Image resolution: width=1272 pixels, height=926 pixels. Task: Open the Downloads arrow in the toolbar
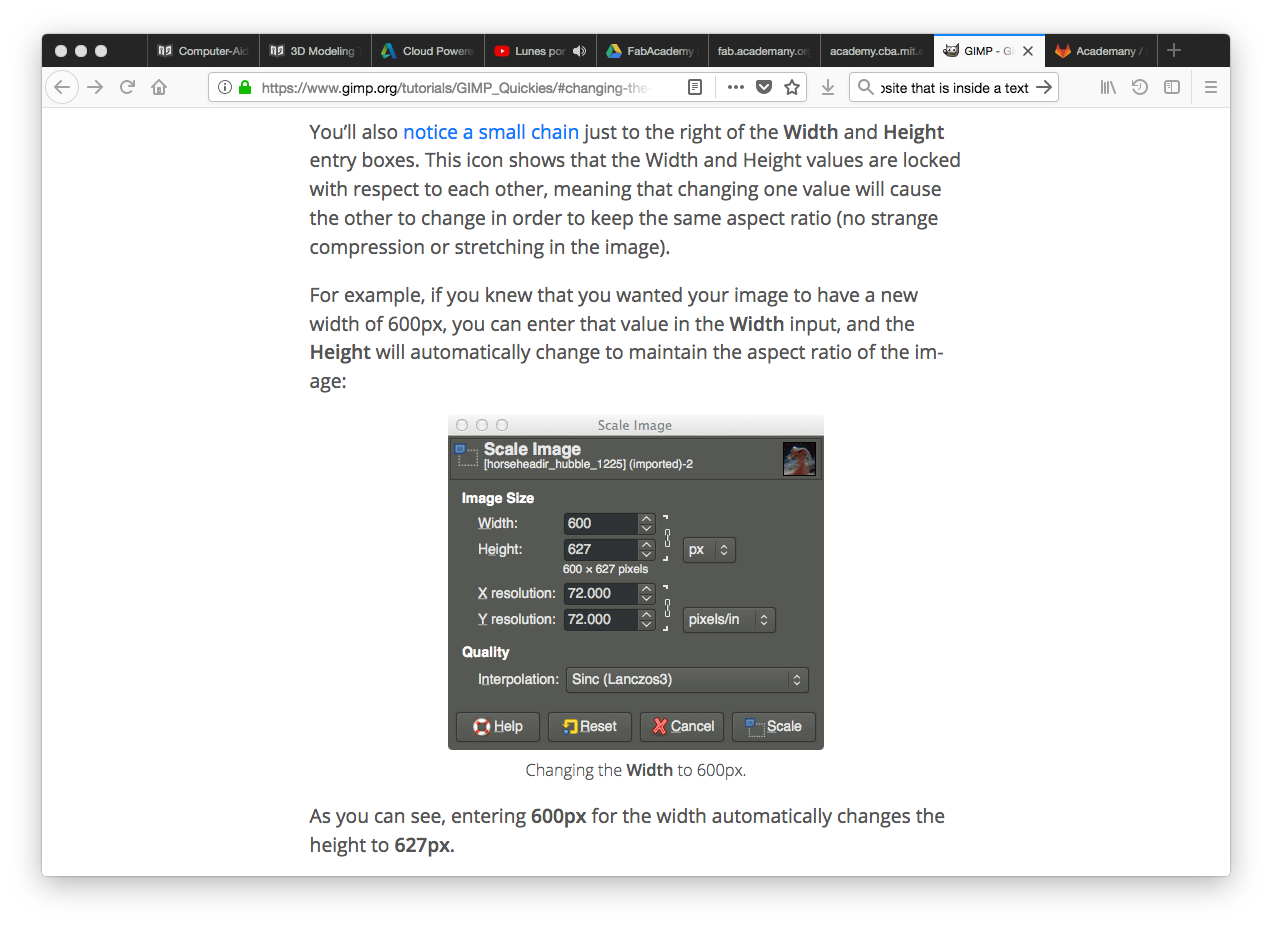coord(828,87)
